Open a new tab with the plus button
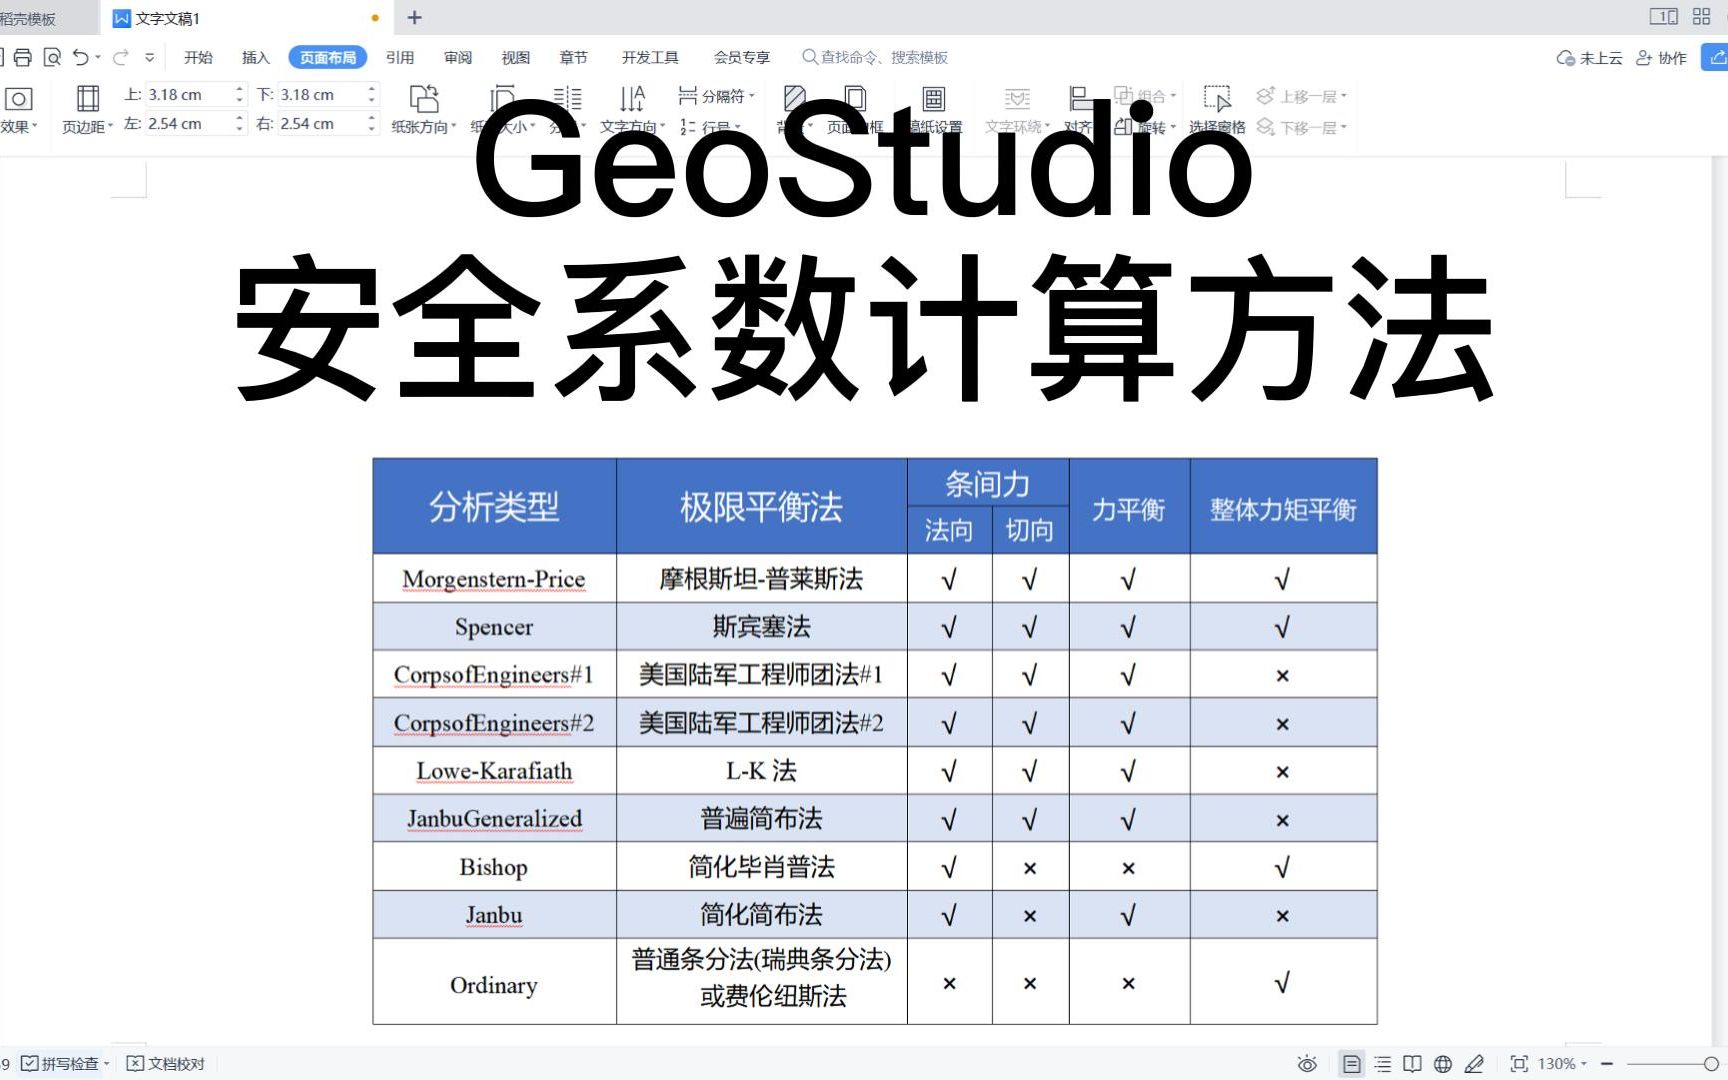This screenshot has width=1728, height=1080. click(x=415, y=17)
